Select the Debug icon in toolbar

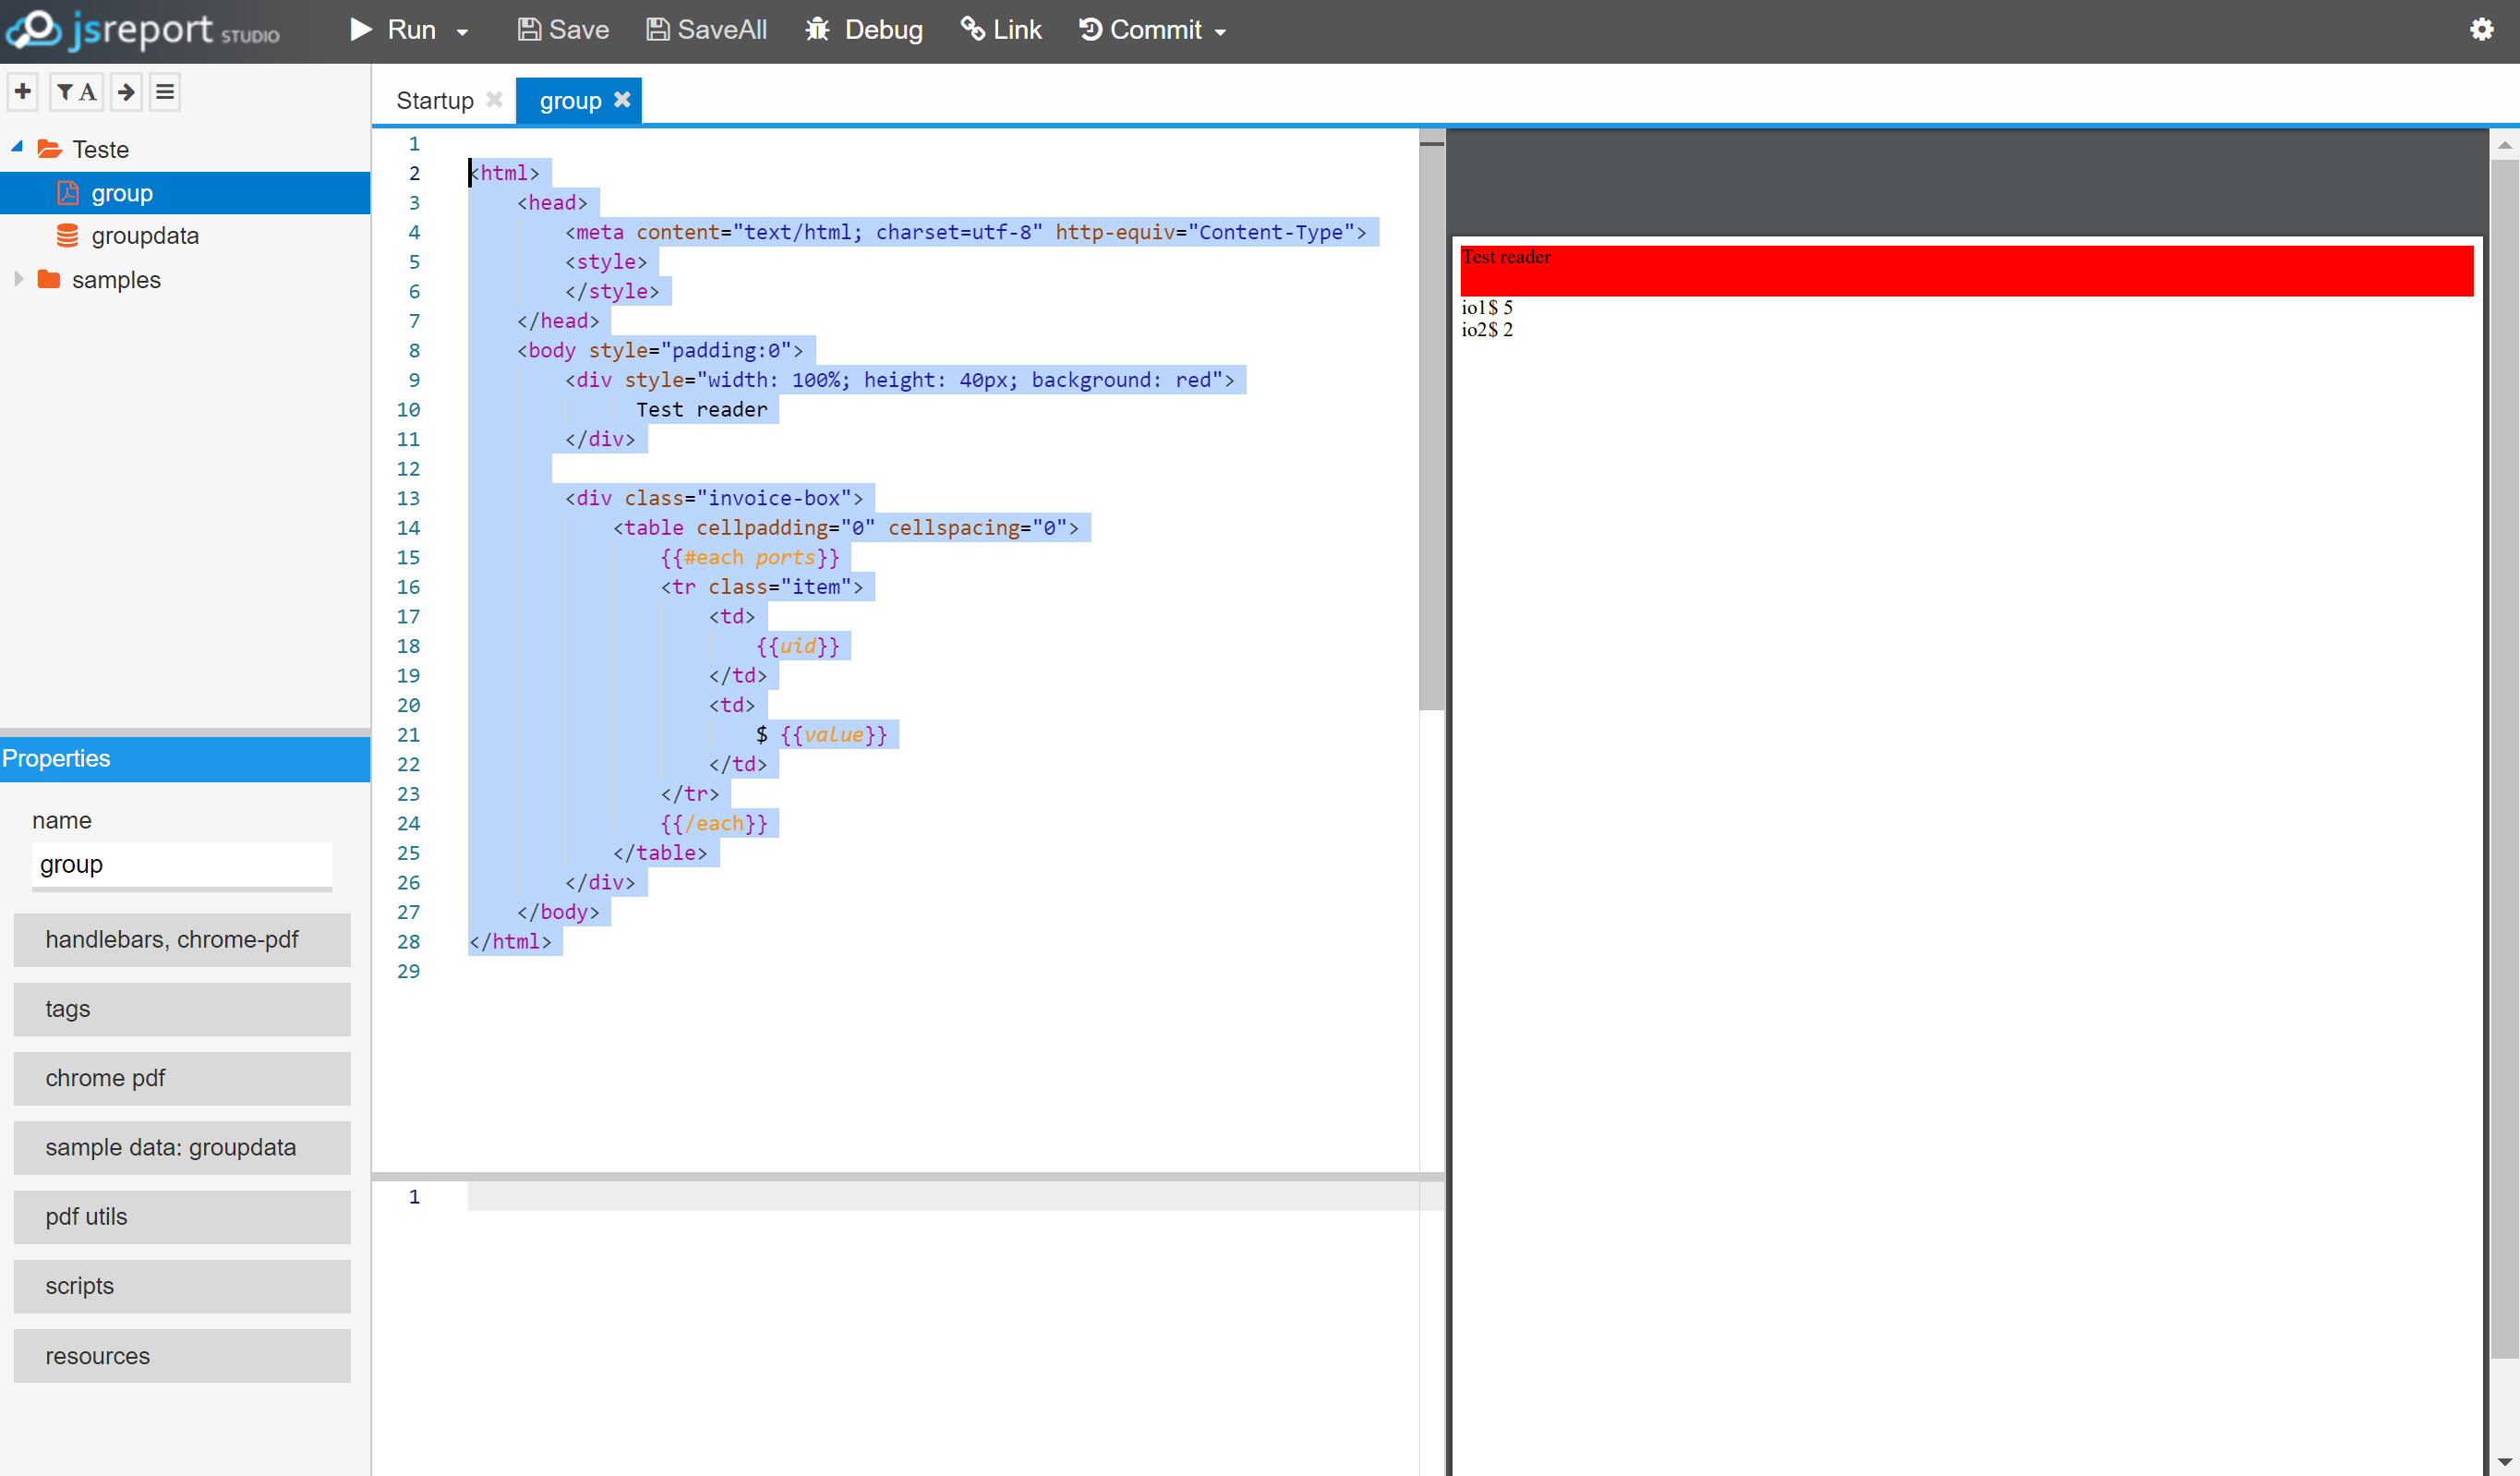coord(818,29)
